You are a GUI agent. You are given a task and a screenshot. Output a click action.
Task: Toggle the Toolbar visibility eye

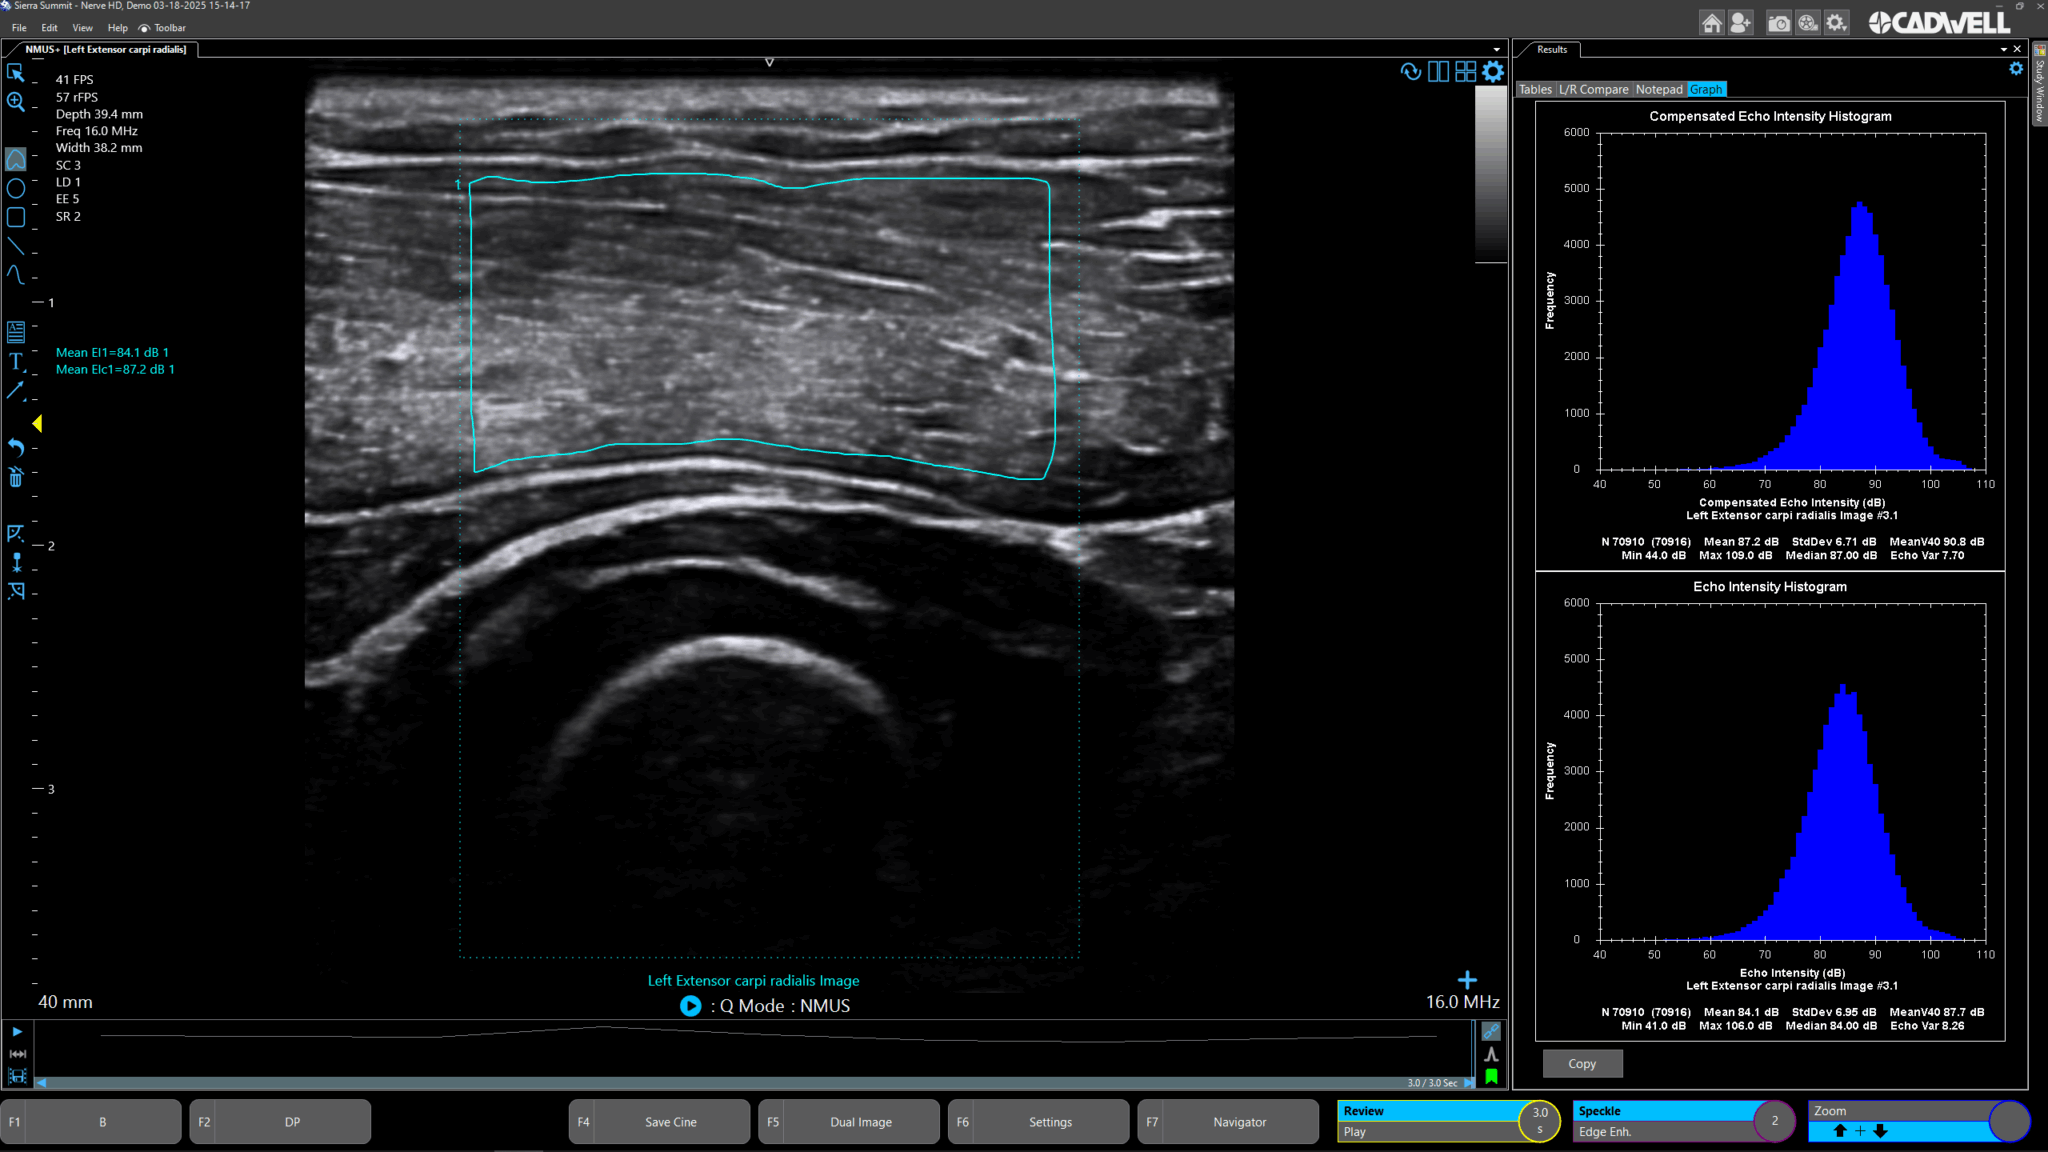point(145,28)
